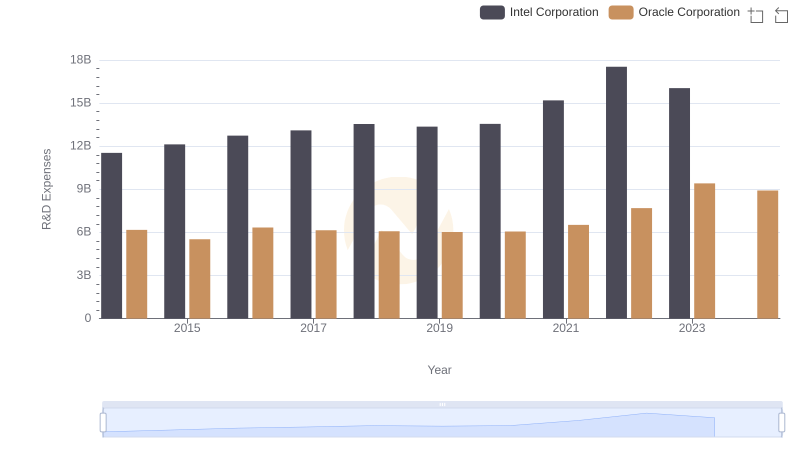Select Oracle's bar for 2015
Image resolution: width=800 pixels, height=461 pixels.
point(199,279)
